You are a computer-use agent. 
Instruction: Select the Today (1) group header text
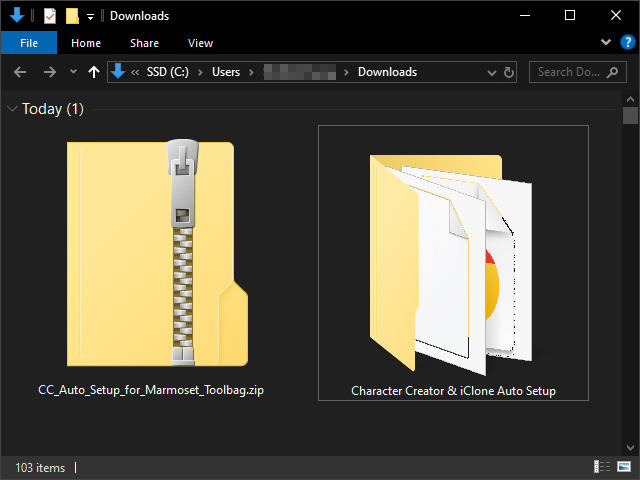(53, 109)
